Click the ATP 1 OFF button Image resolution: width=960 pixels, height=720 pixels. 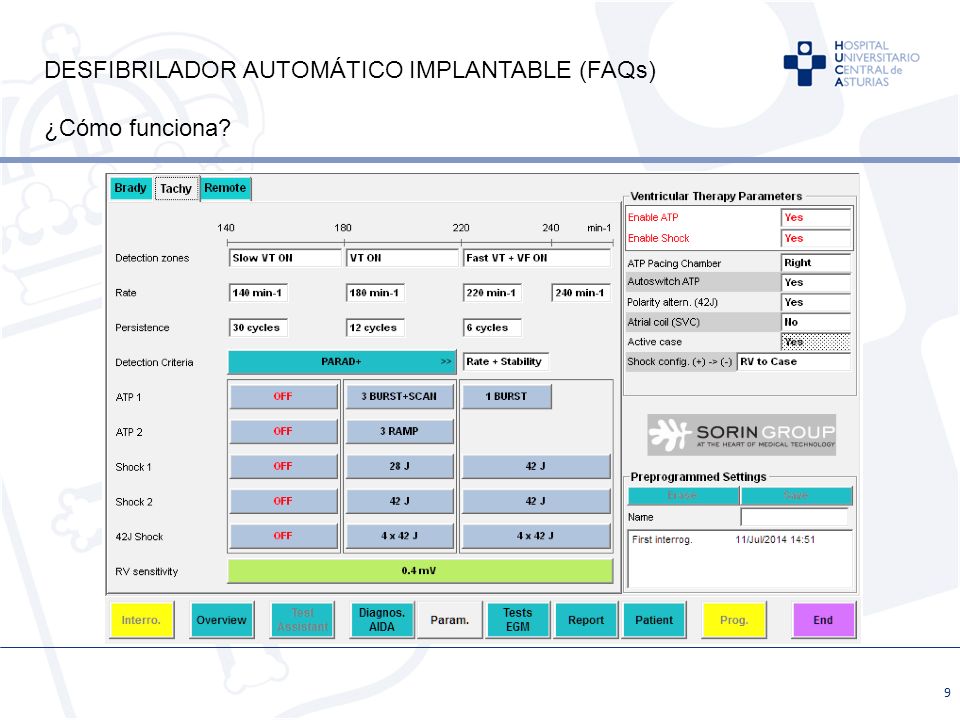pos(283,396)
